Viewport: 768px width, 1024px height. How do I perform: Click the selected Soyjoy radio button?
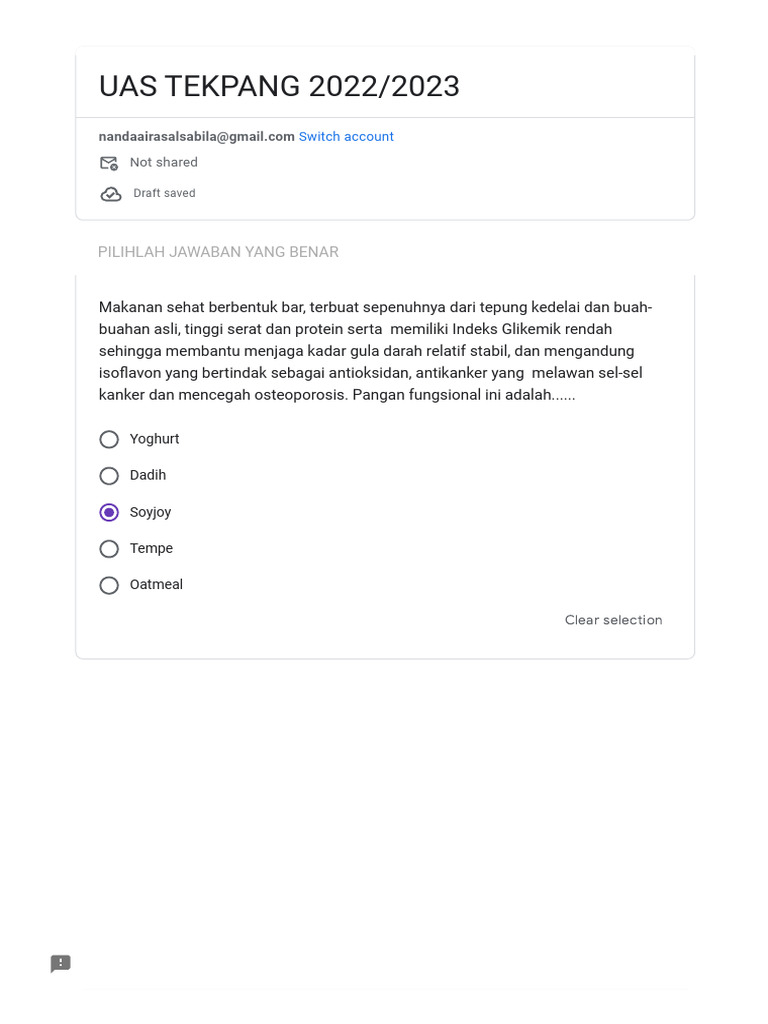point(109,512)
